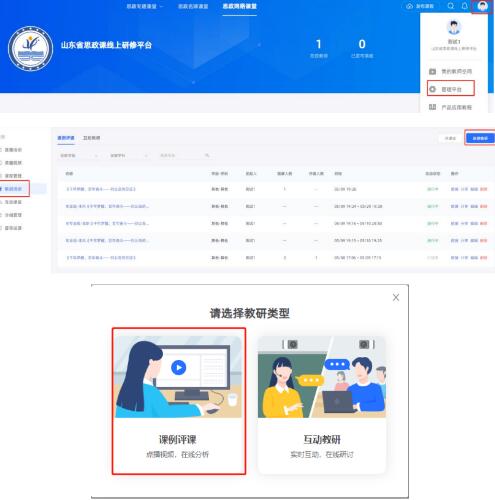Select the 思政网络课堂 top navigation tab
Viewport: 495px width, 500px height.
pyautogui.click(x=240, y=6)
